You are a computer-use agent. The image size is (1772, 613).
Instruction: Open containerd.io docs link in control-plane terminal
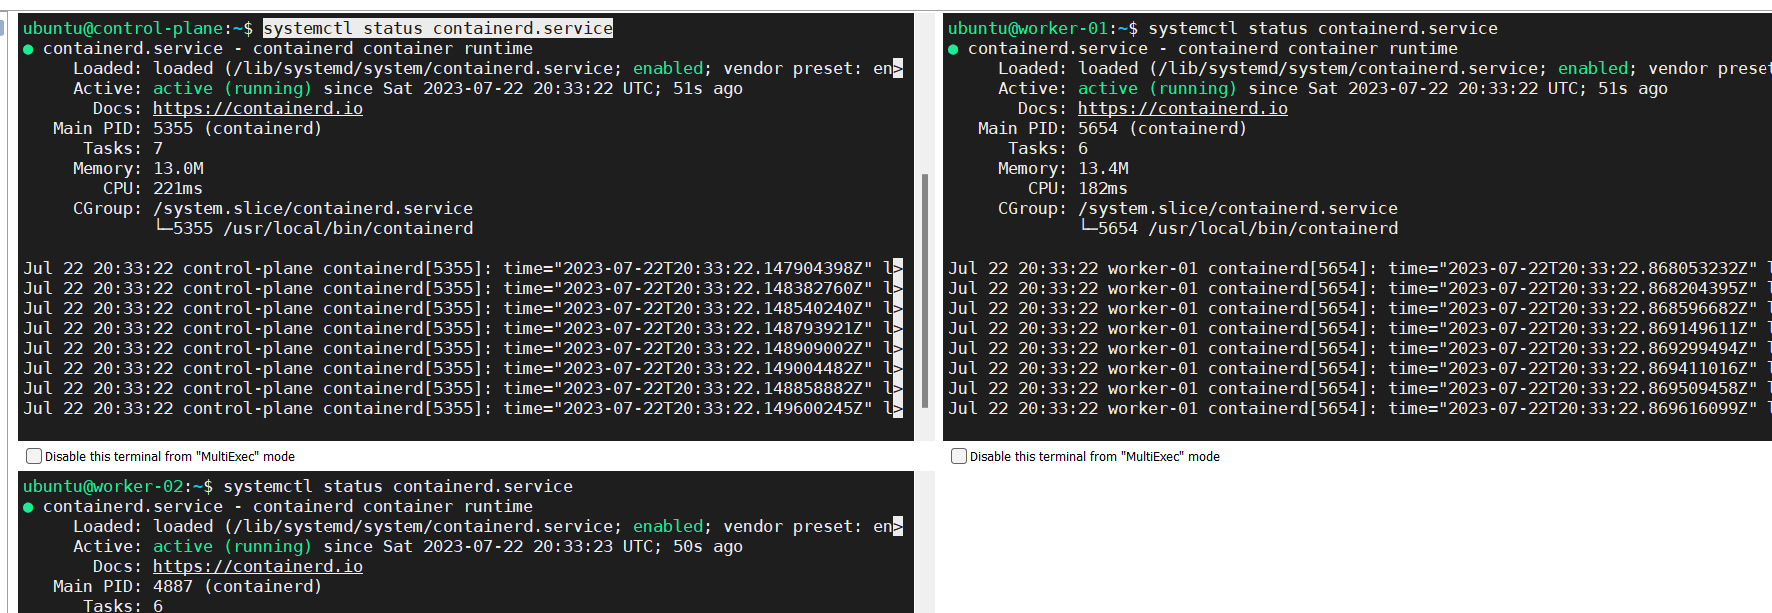tap(257, 108)
